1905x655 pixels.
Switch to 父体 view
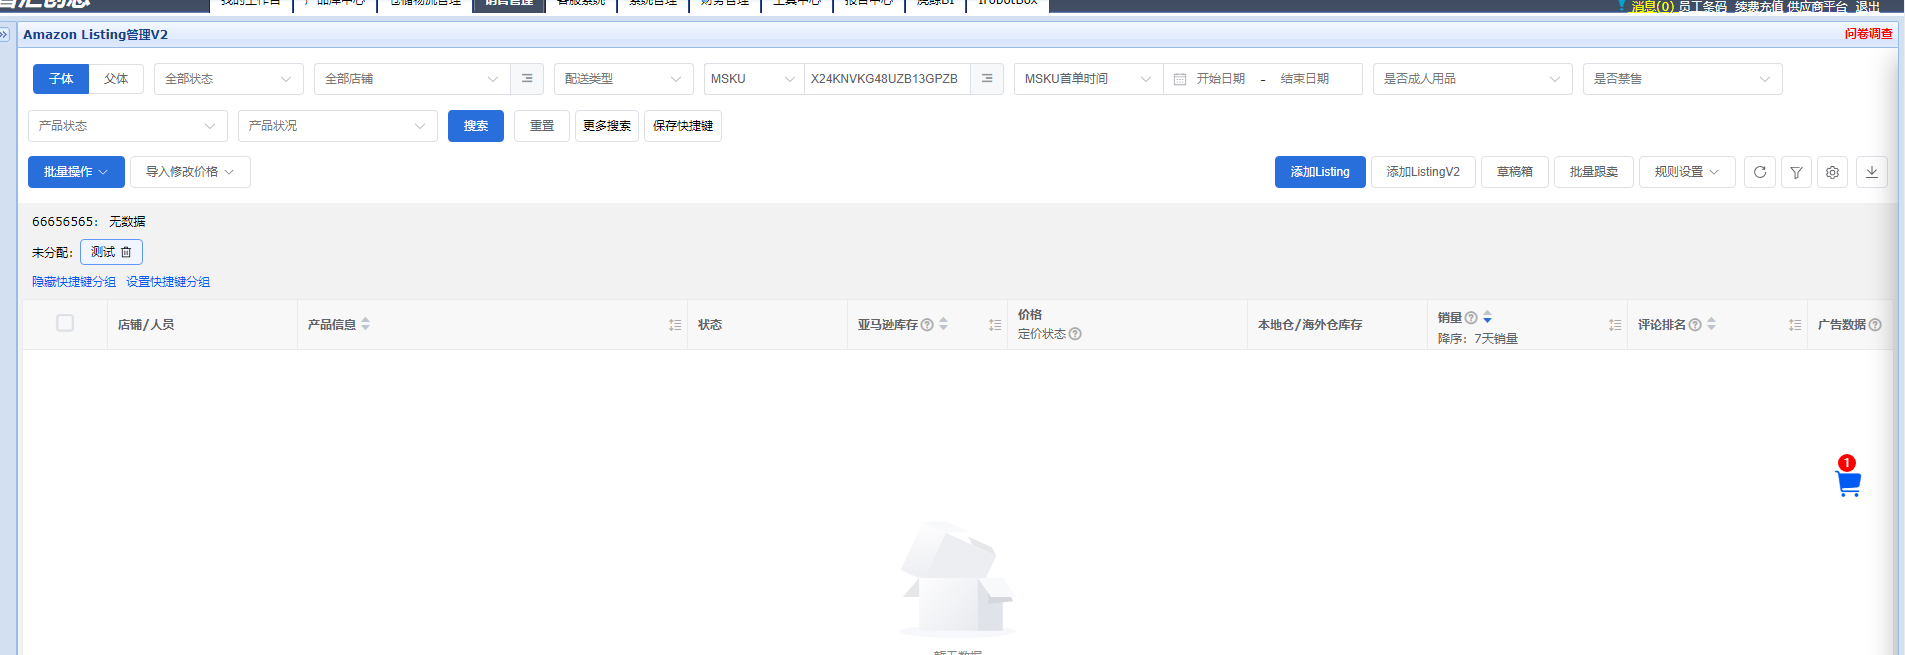pyautogui.click(x=116, y=79)
